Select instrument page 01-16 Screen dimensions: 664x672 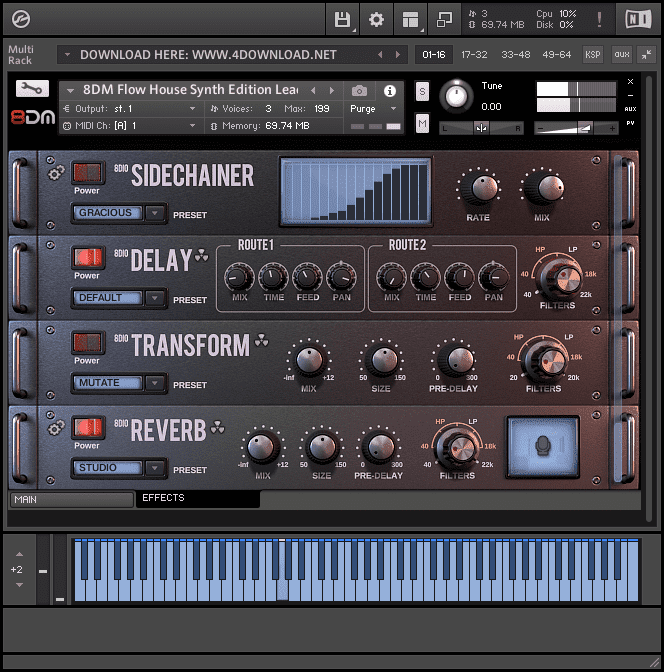pyautogui.click(x=434, y=54)
